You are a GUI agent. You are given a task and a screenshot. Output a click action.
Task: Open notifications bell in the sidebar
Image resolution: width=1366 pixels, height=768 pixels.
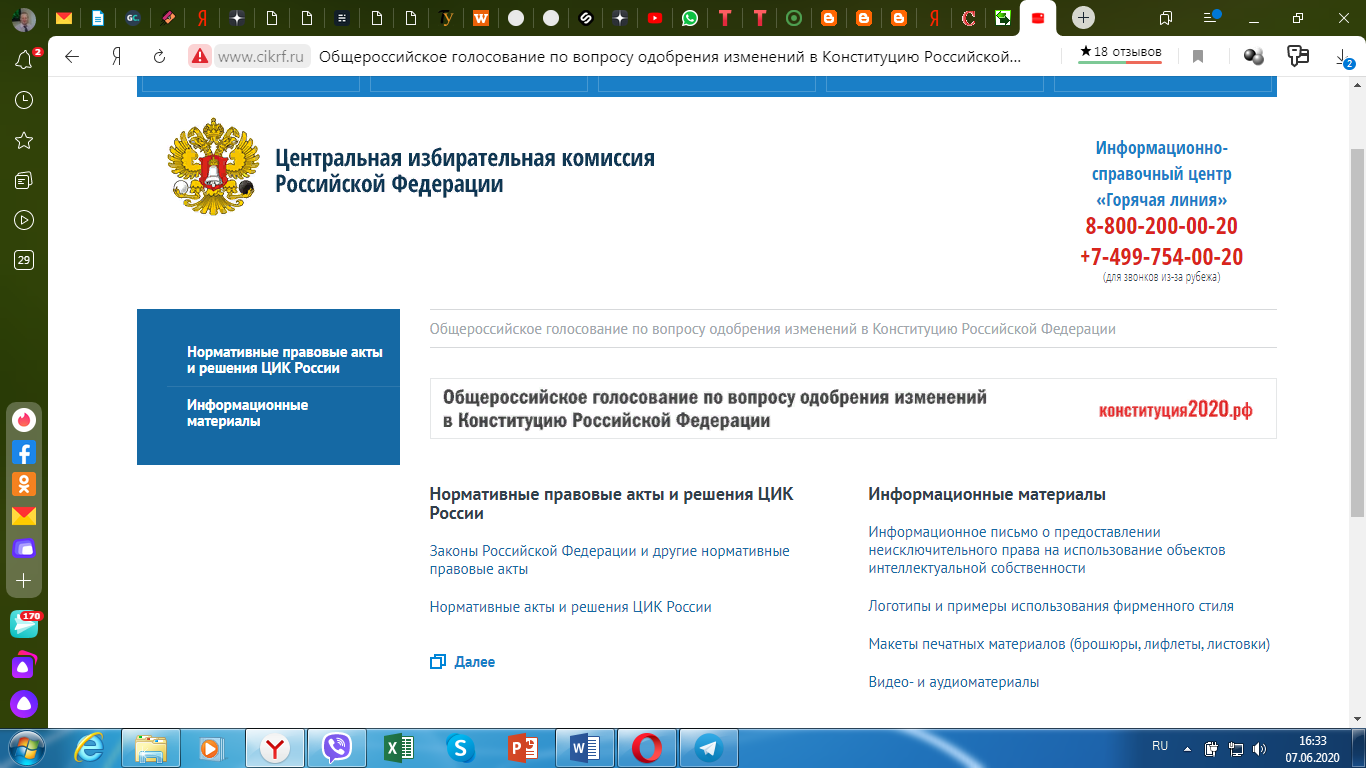[x=24, y=60]
